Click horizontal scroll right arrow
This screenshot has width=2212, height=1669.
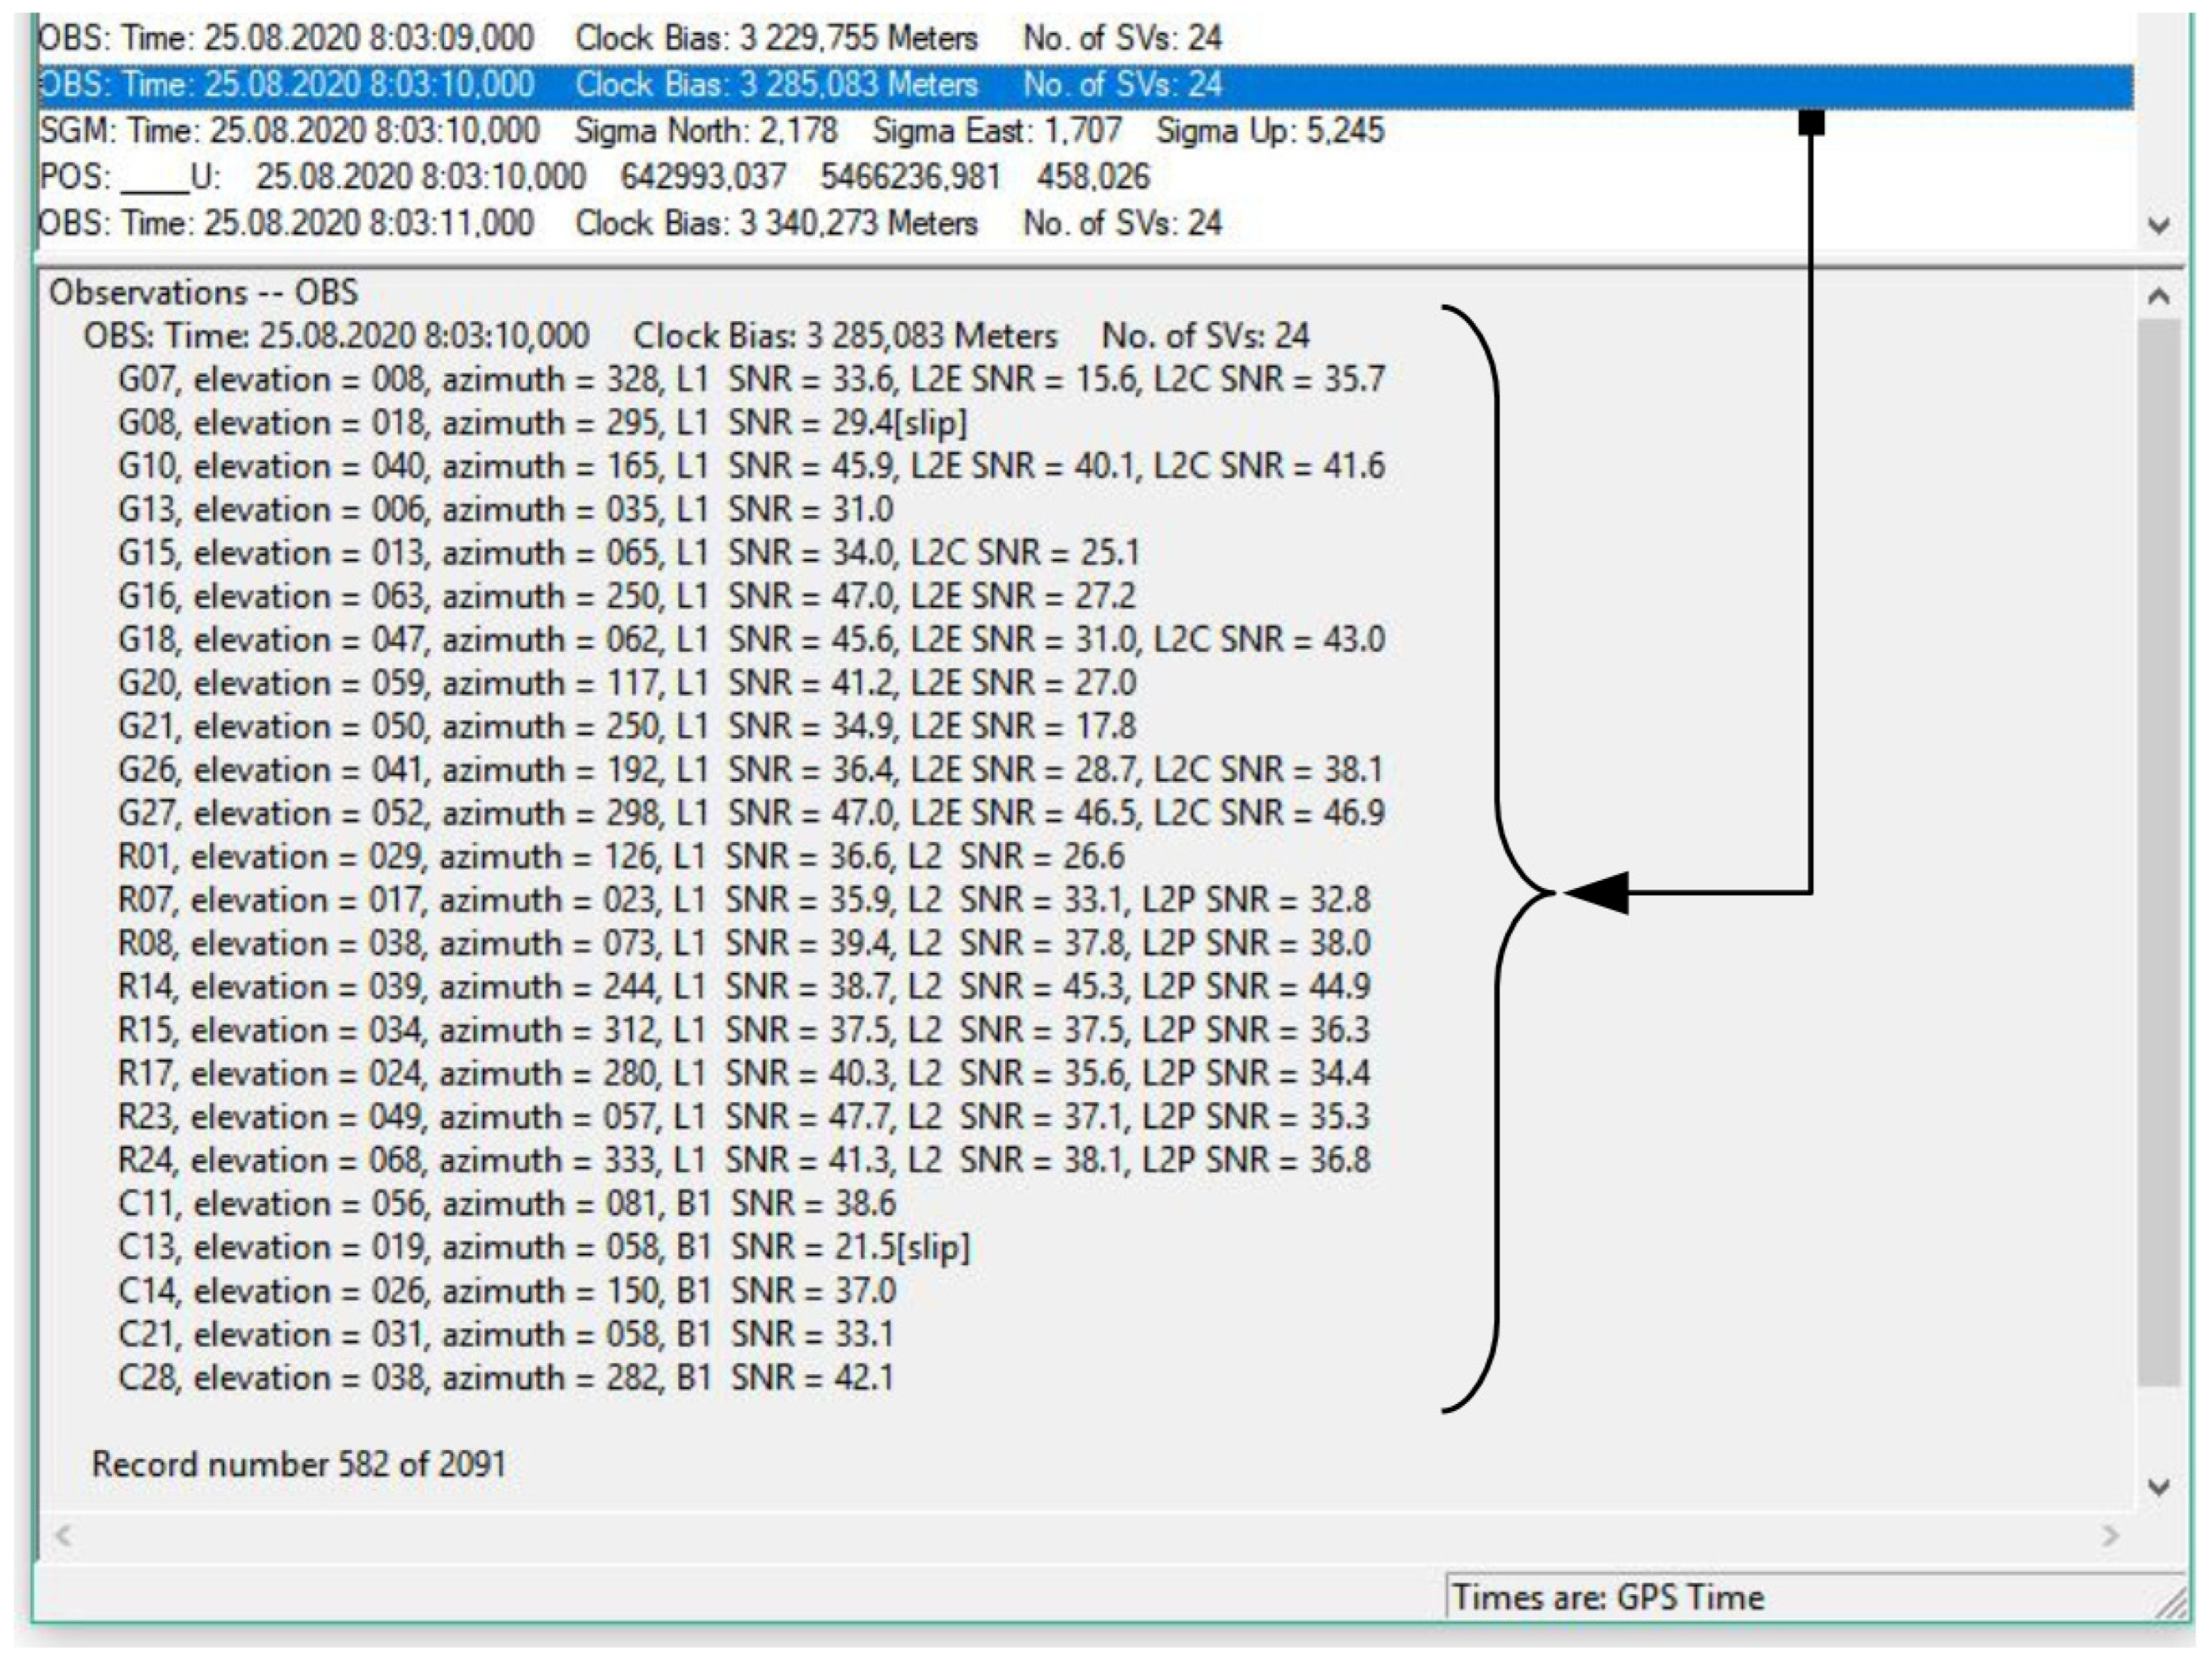(x=2110, y=1535)
